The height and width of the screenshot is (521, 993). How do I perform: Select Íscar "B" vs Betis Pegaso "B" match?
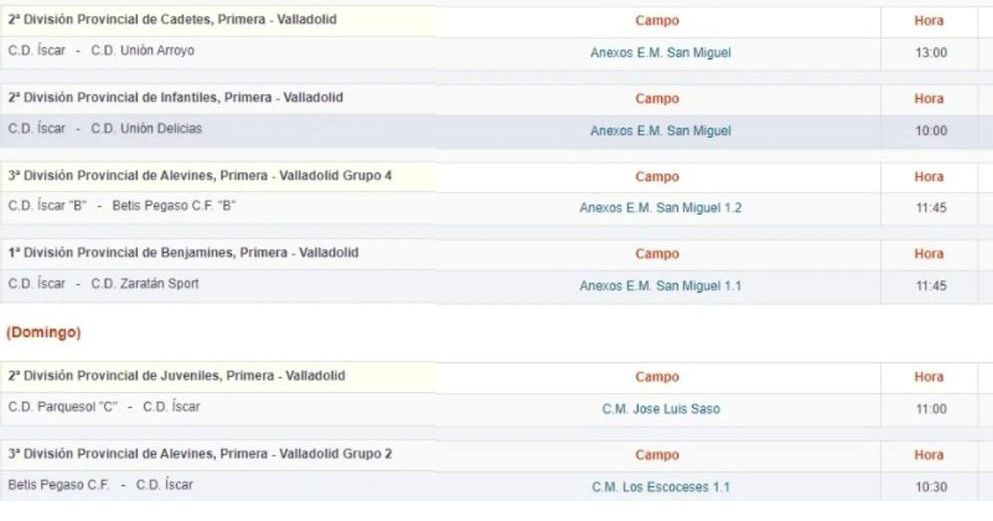(x=121, y=207)
